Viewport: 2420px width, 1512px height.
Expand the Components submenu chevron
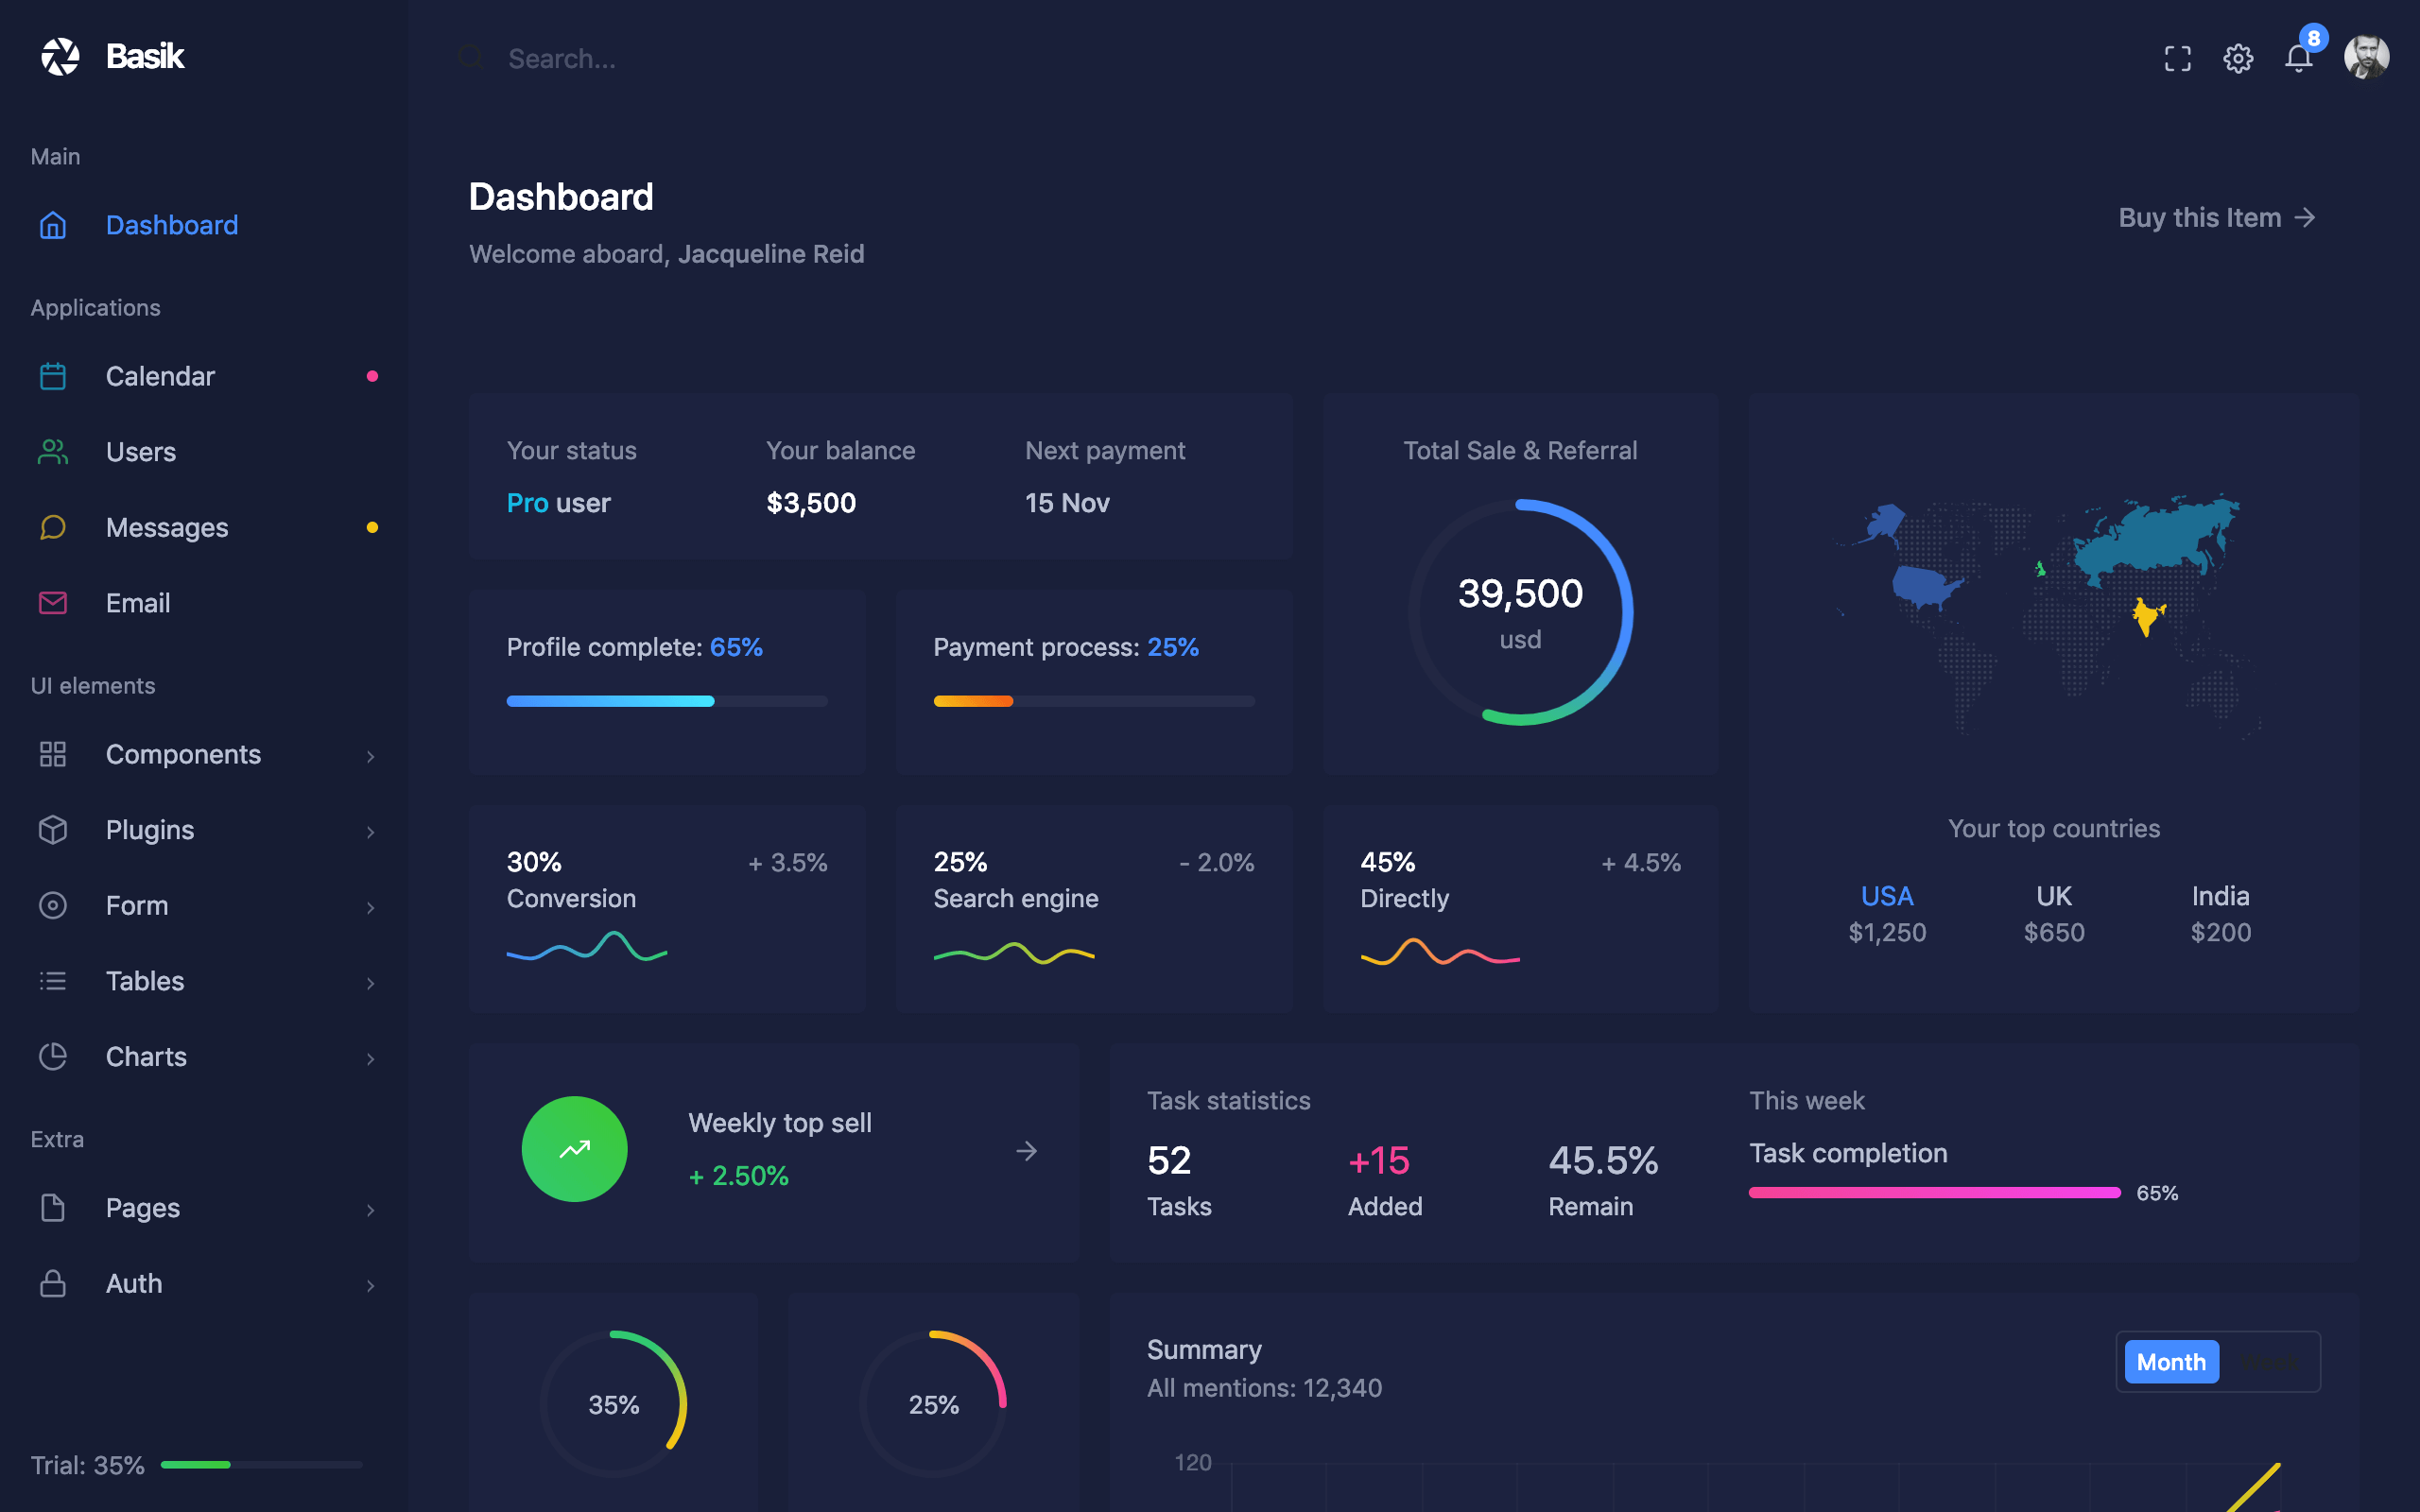coord(370,756)
